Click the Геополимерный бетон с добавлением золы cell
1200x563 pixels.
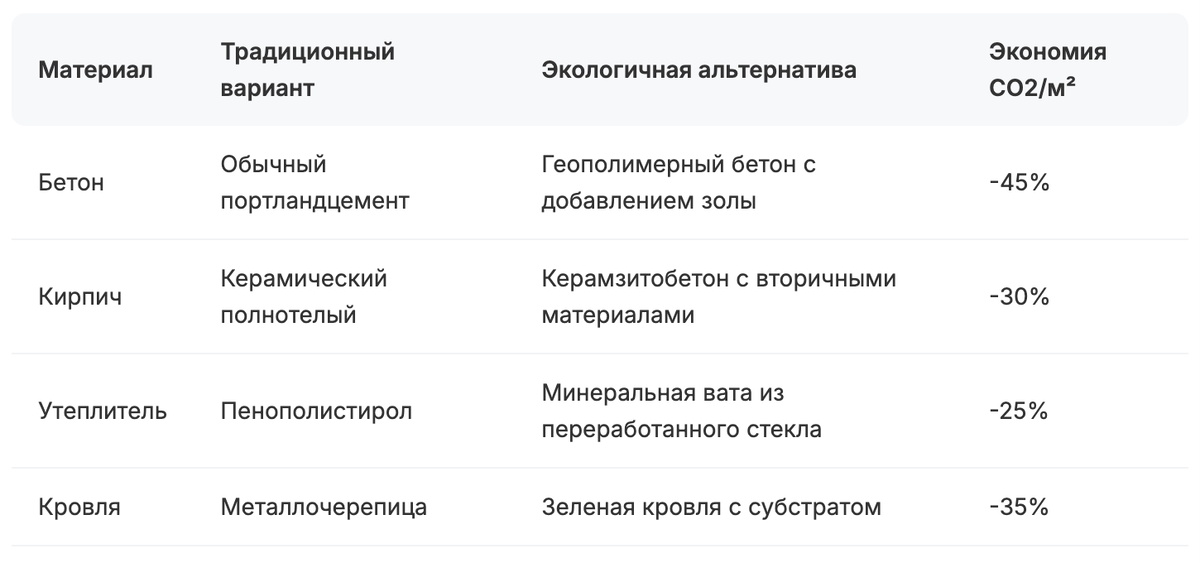679,183
